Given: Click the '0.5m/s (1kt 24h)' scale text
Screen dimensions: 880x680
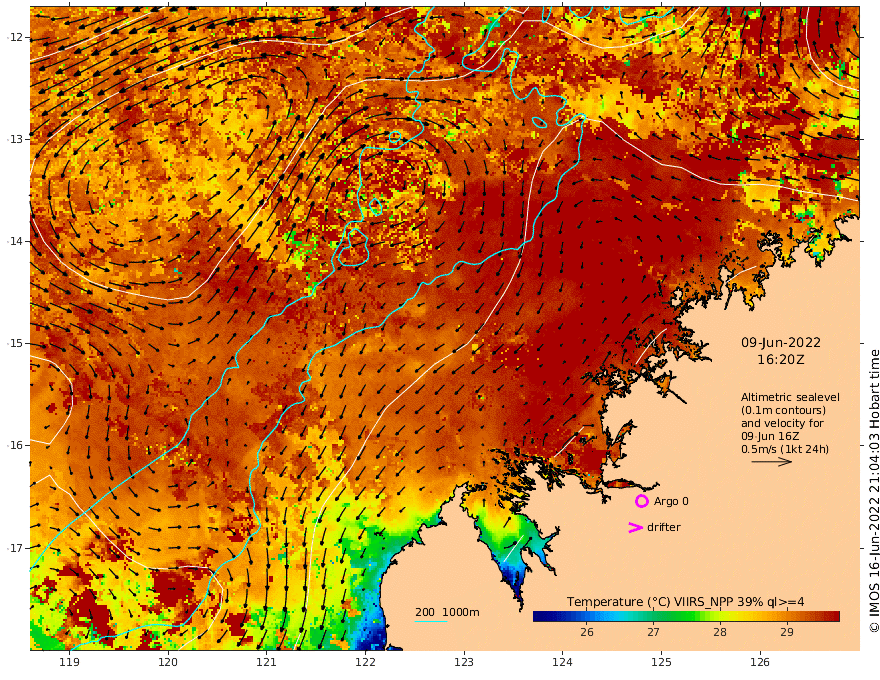Looking at the screenshot, I should point(785,449).
